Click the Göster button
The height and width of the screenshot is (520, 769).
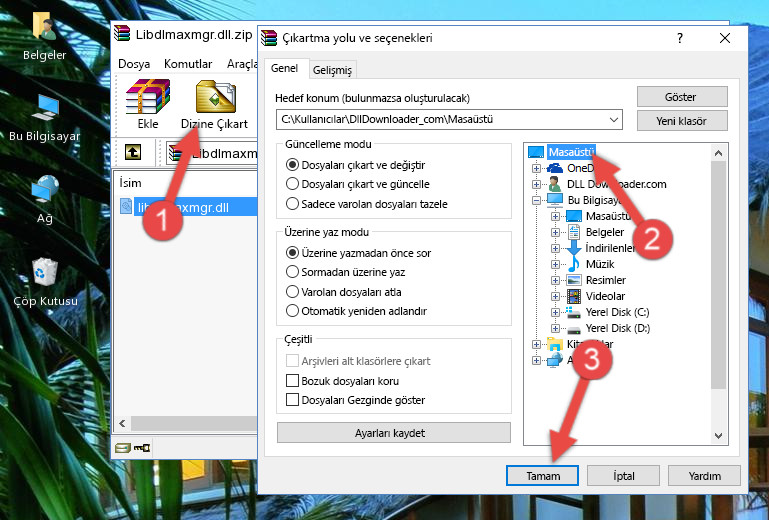(682, 97)
